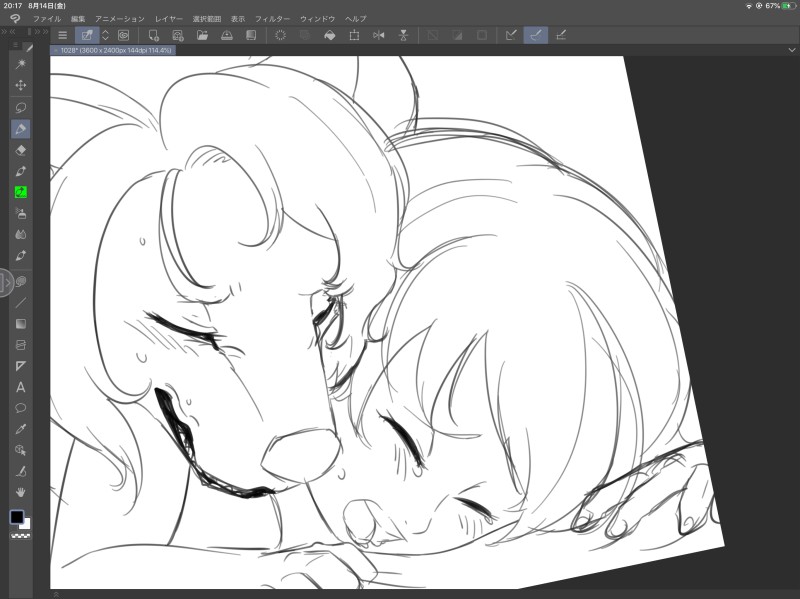This screenshot has height=599, width=800.
Task: Select the green highlighted brush tool
Action: 21,192
